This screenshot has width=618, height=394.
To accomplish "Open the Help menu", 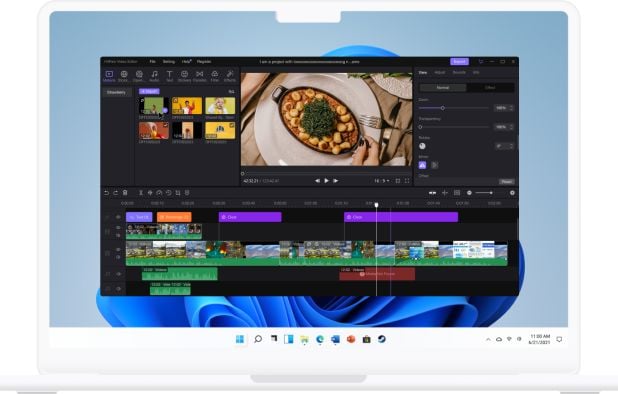I will pos(186,61).
